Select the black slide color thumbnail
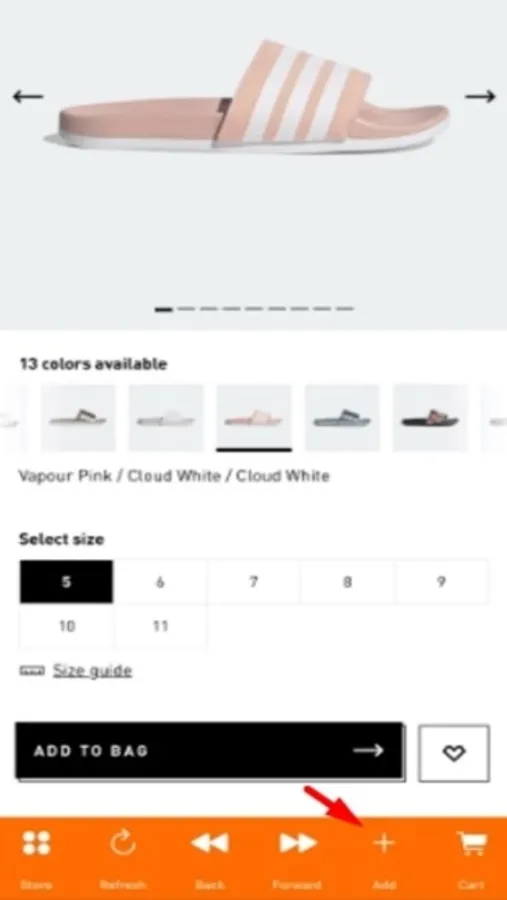Screen dimensions: 507x900 (430, 418)
